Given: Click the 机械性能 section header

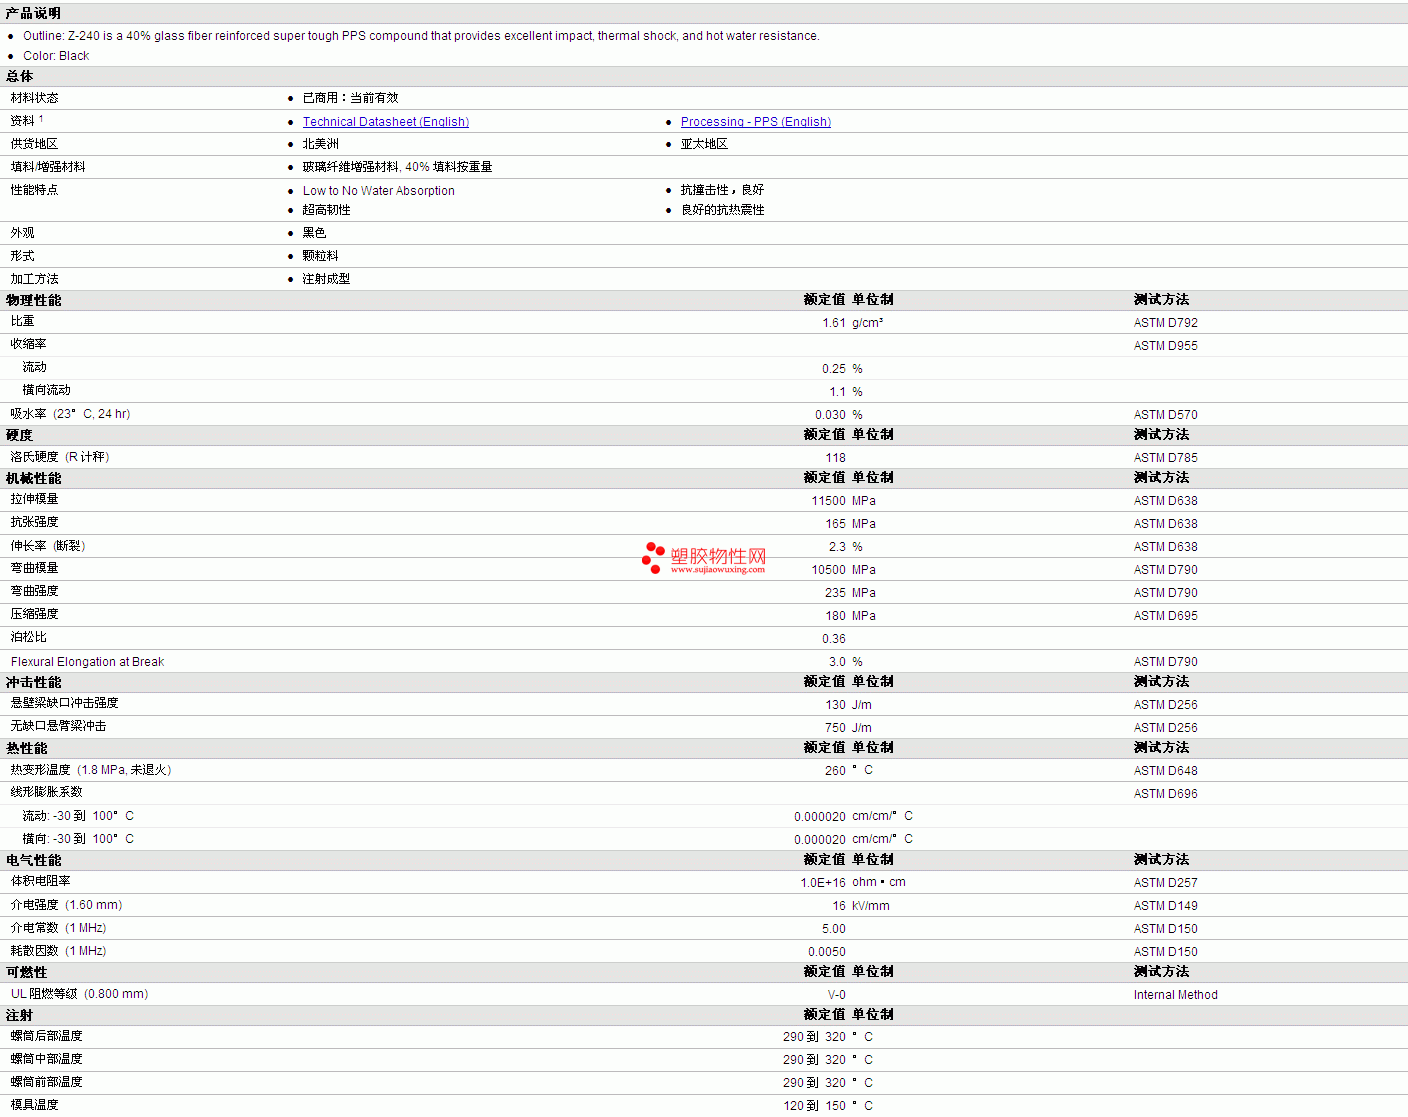Looking at the screenshot, I should (x=33, y=478).
